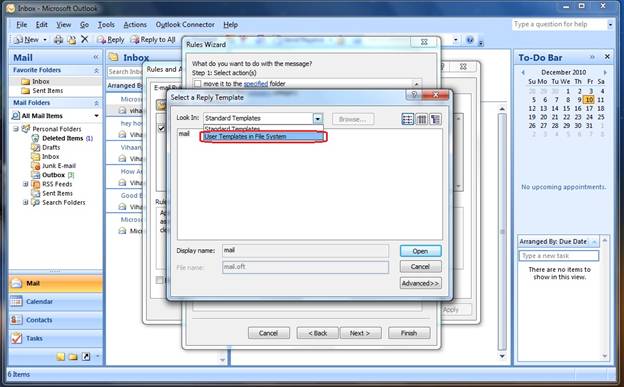This screenshot has height=387, width=624.
Task: Collapse the Personal Folders tree
Action: 16,129
